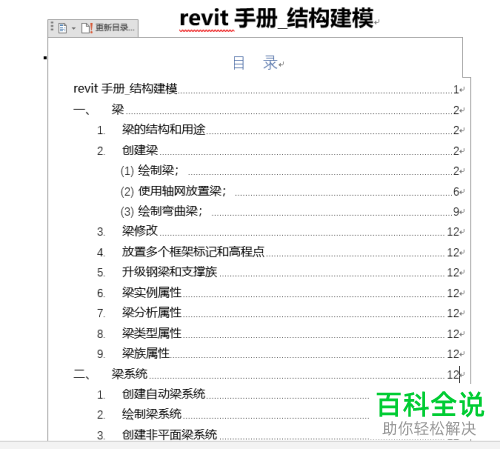Click the drag handle dots on the TOC tab
The image size is (500, 449).
point(52,26)
